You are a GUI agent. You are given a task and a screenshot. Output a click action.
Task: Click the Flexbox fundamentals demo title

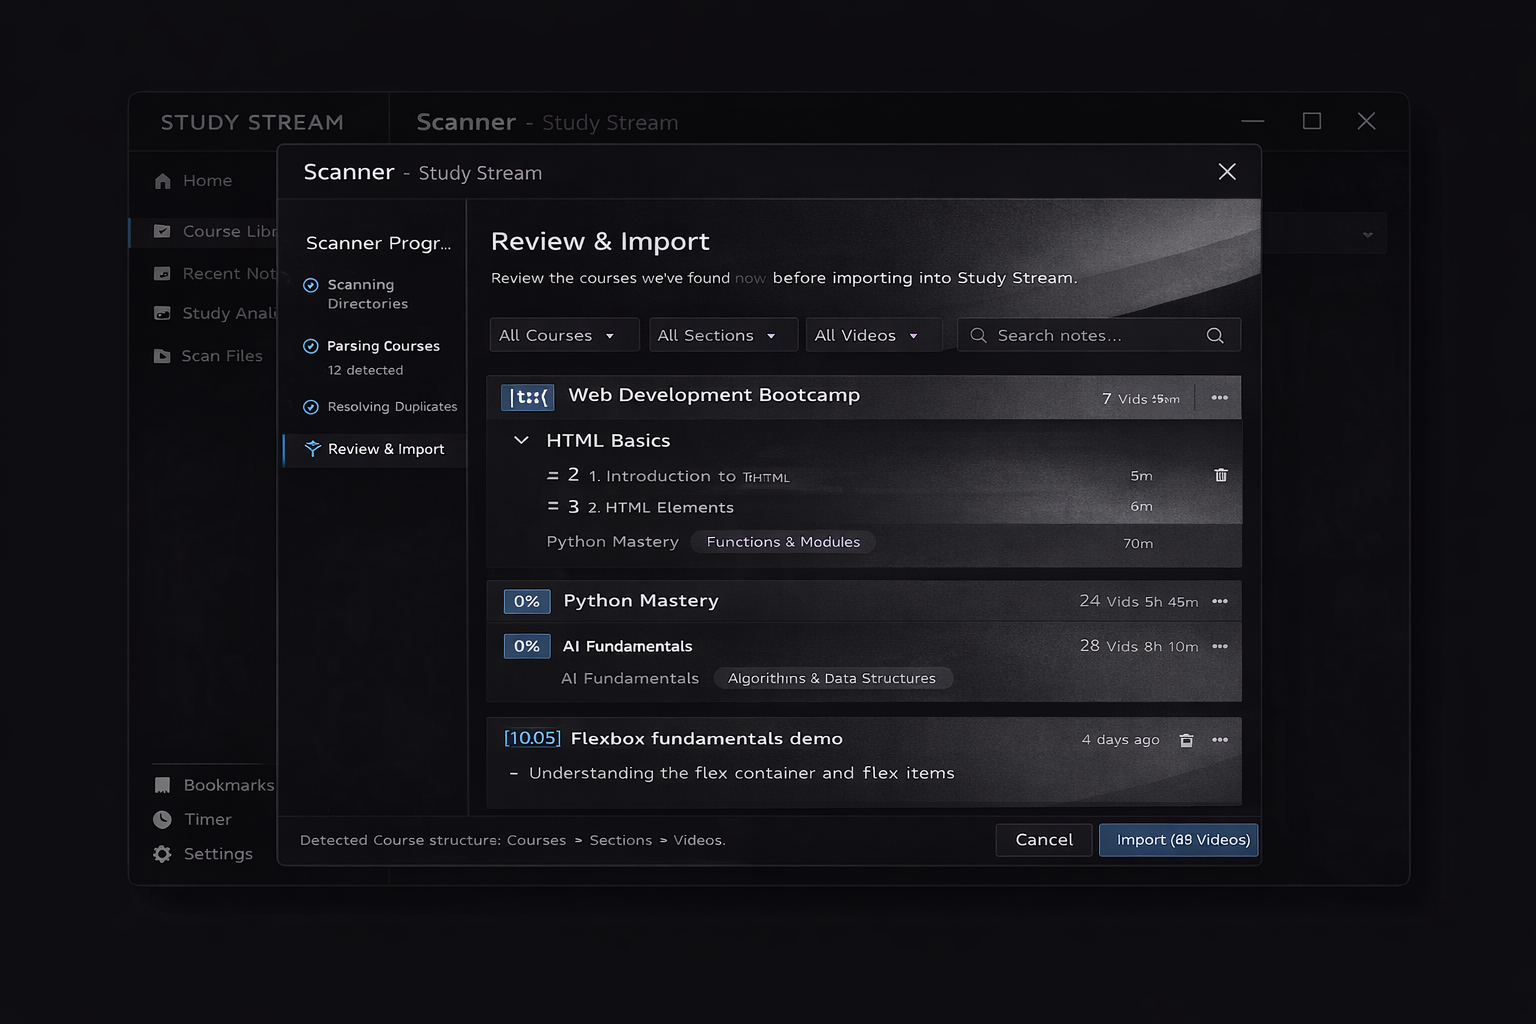[707, 738]
